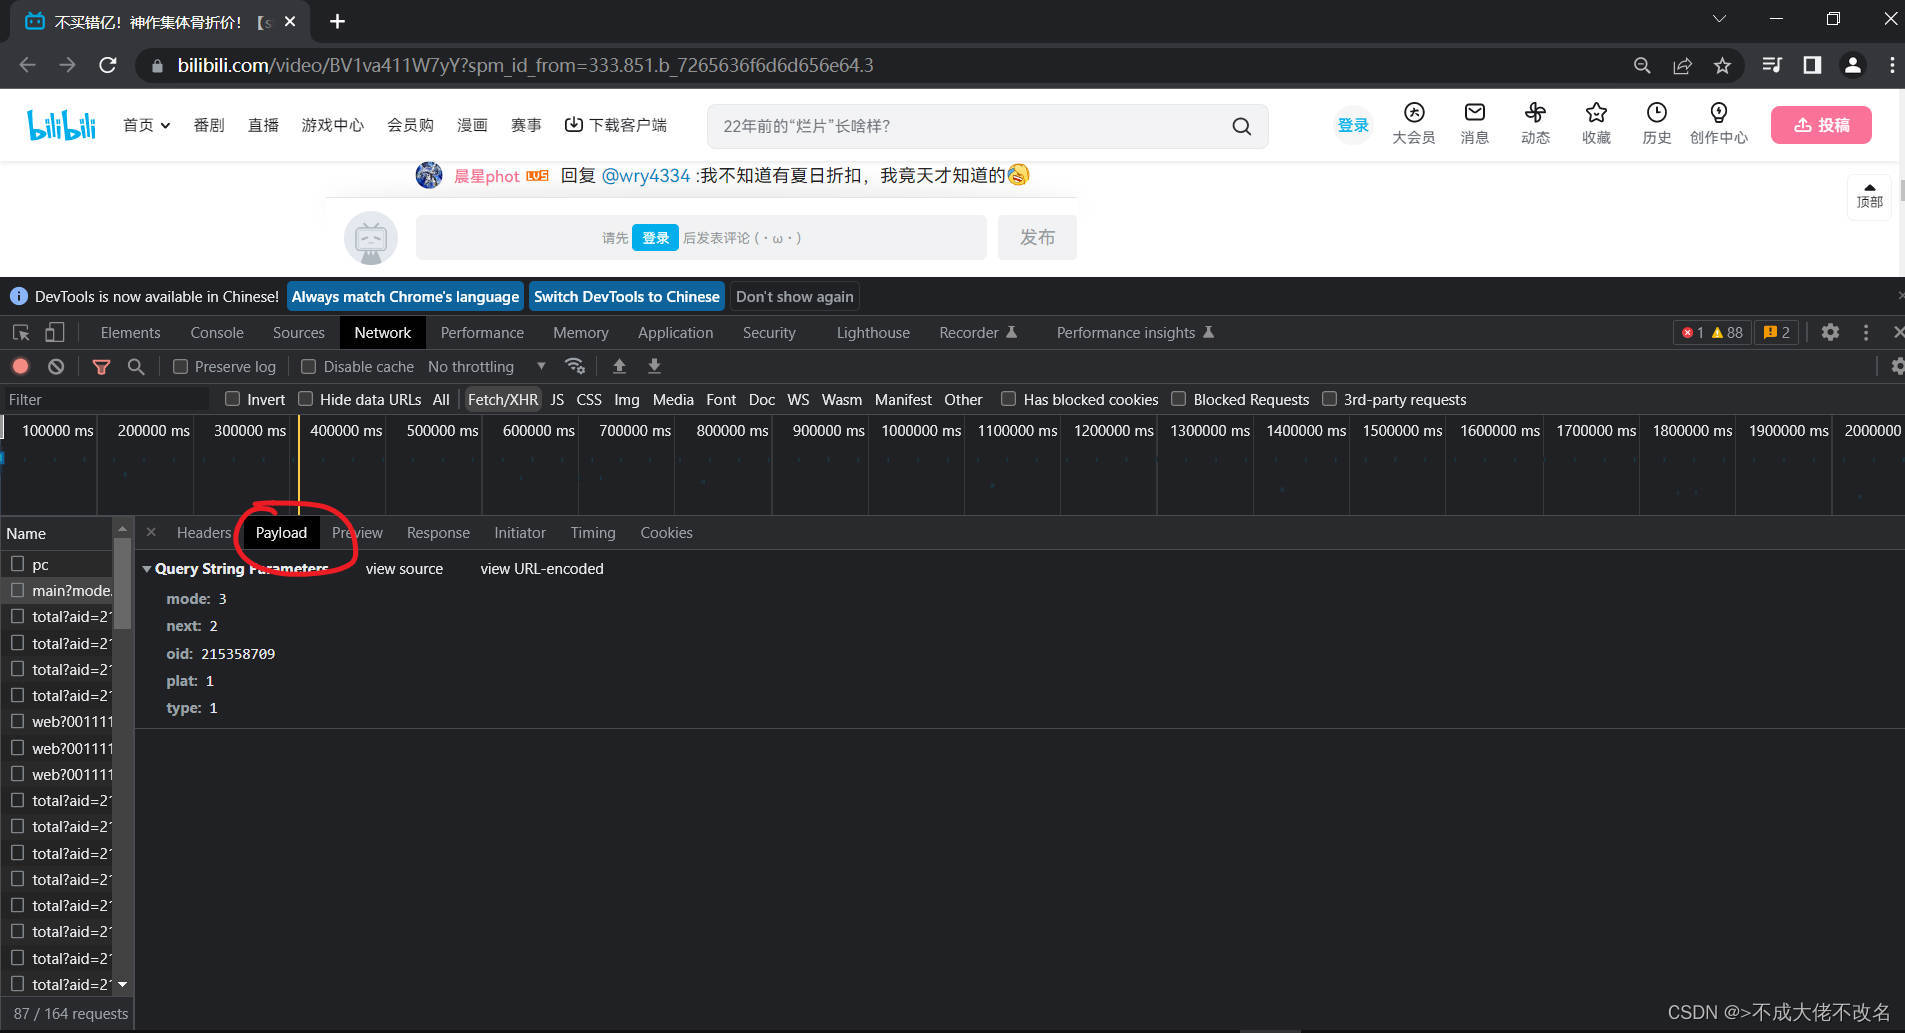Open the No throttling dropdown

487,366
